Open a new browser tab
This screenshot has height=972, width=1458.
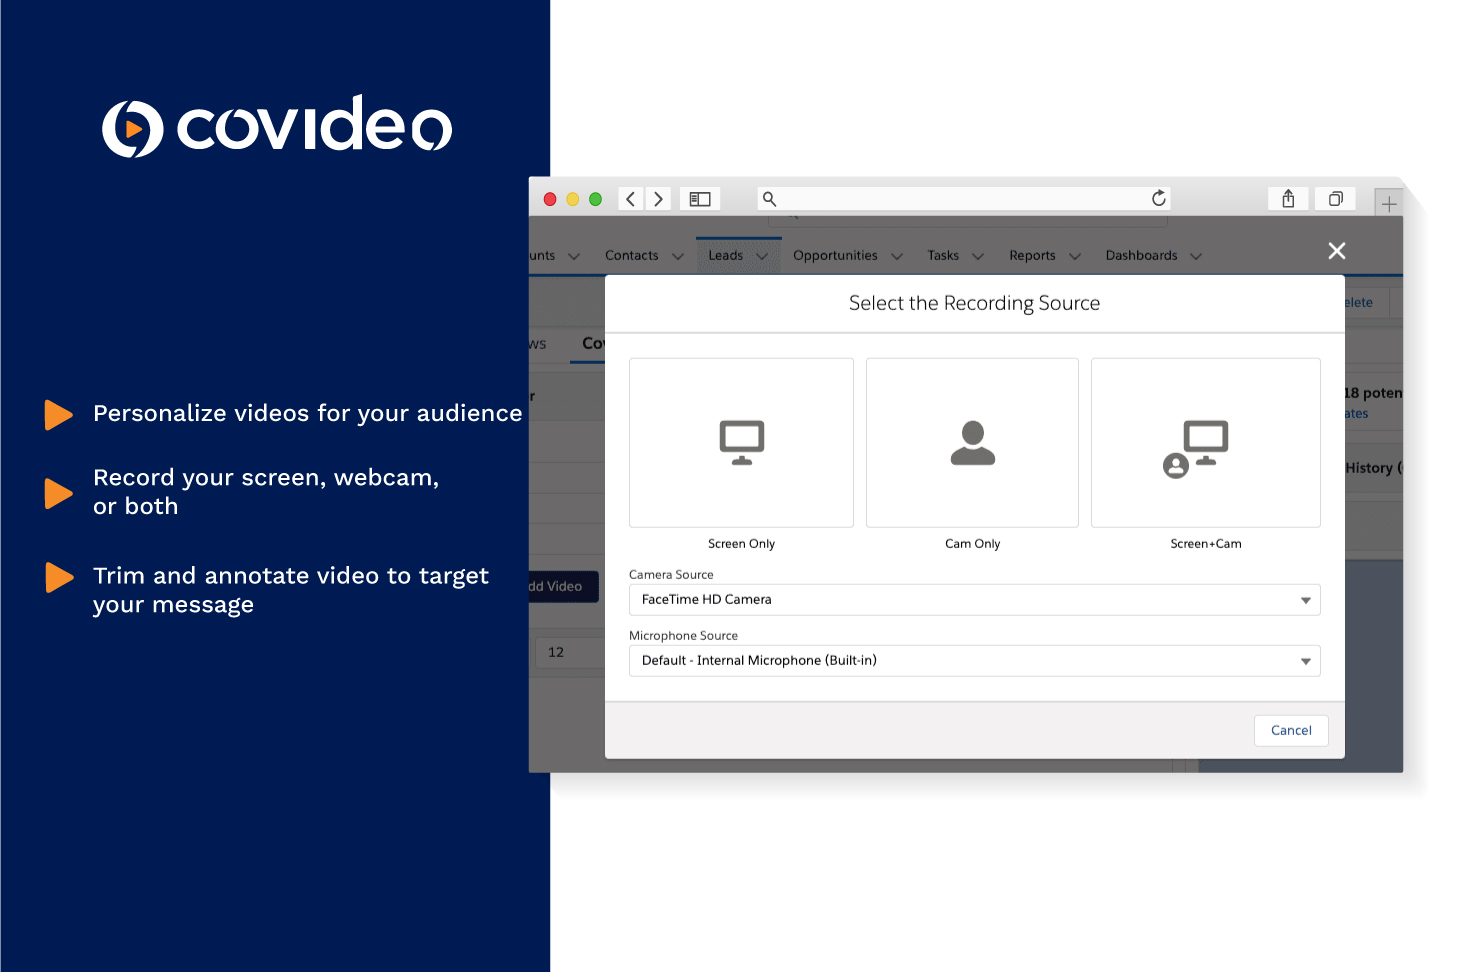coord(1388,204)
